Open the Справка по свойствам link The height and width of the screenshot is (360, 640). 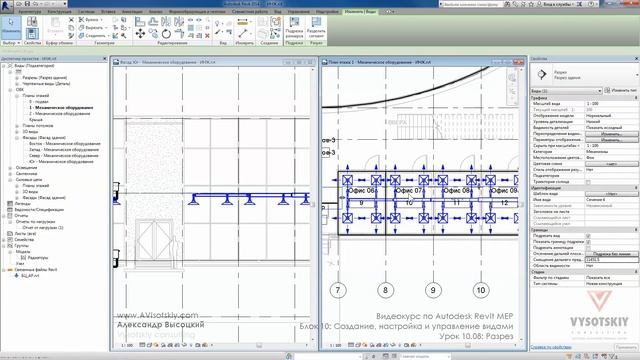pos(551,347)
